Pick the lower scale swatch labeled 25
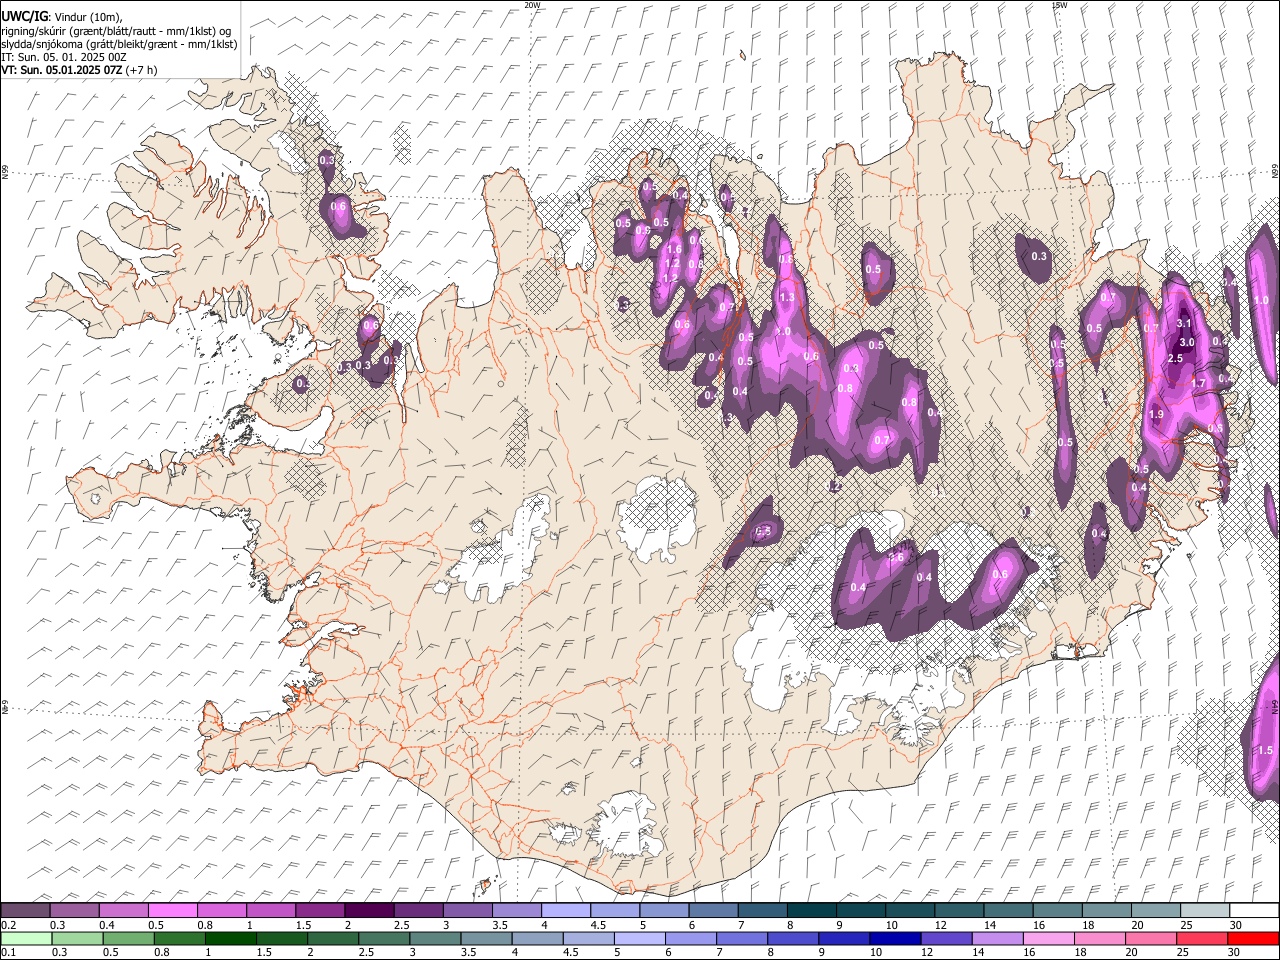The image size is (1280, 960). pos(1203,938)
